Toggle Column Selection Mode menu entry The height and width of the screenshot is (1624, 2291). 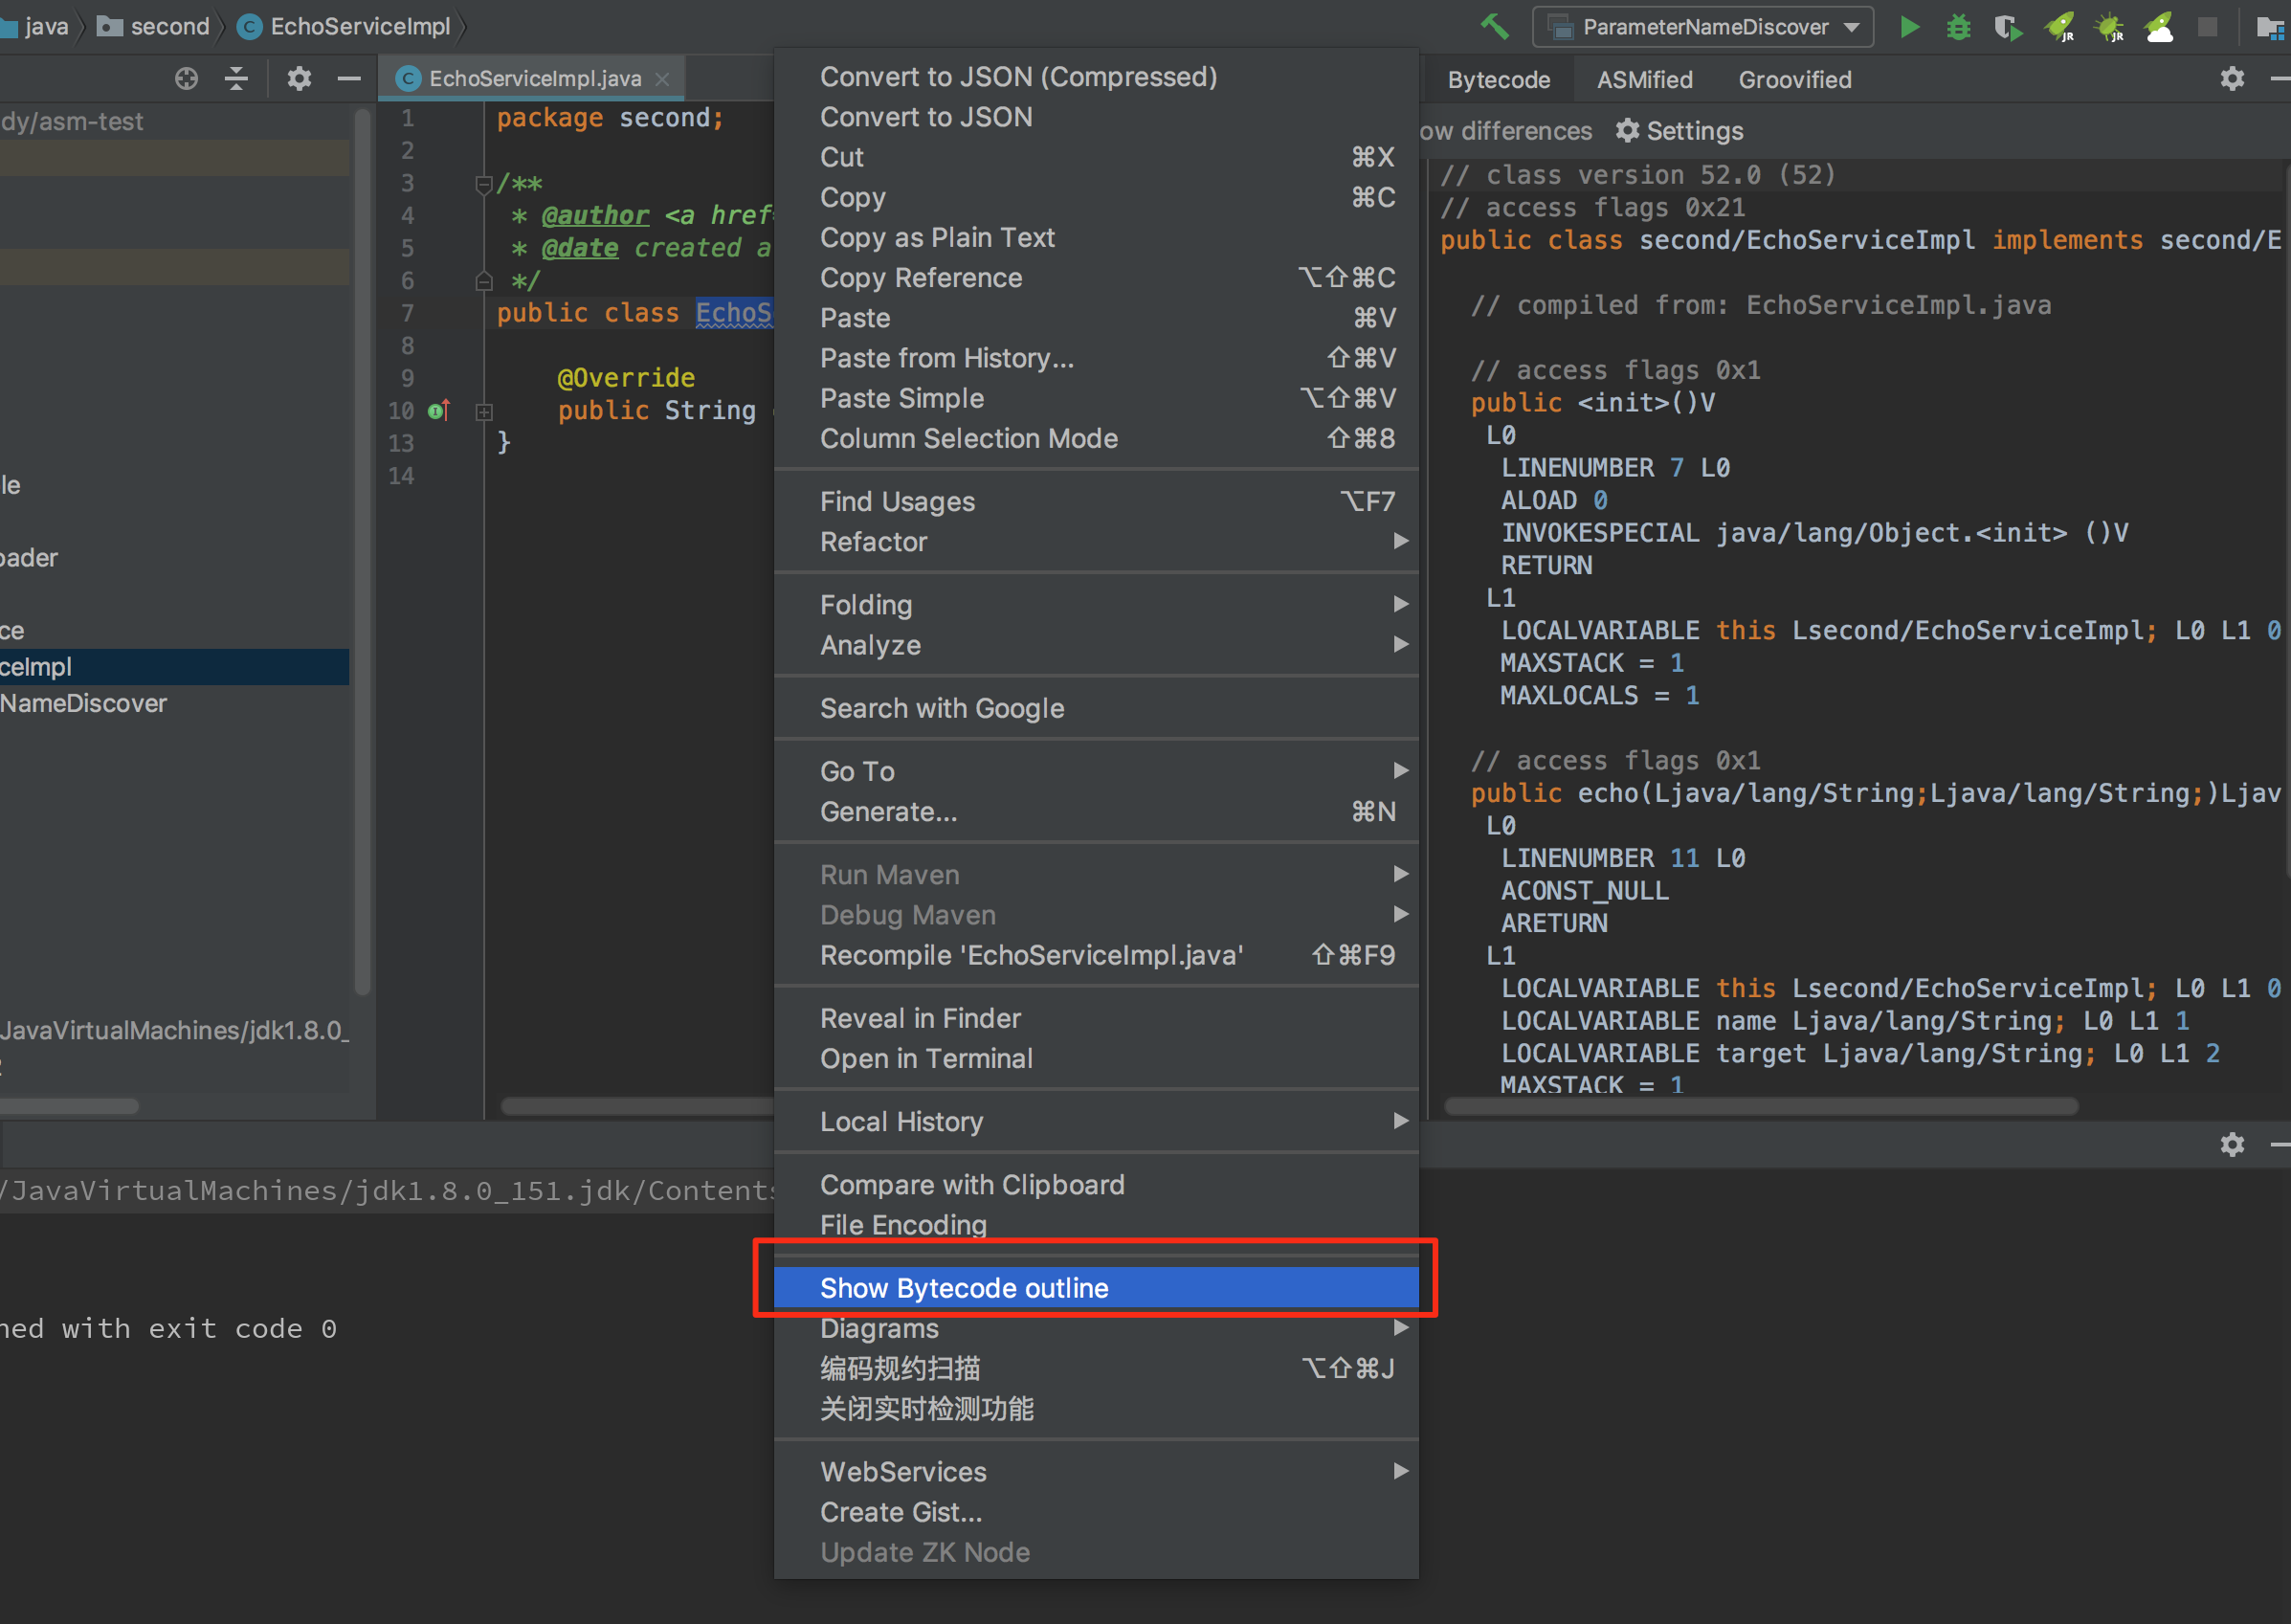(x=968, y=438)
